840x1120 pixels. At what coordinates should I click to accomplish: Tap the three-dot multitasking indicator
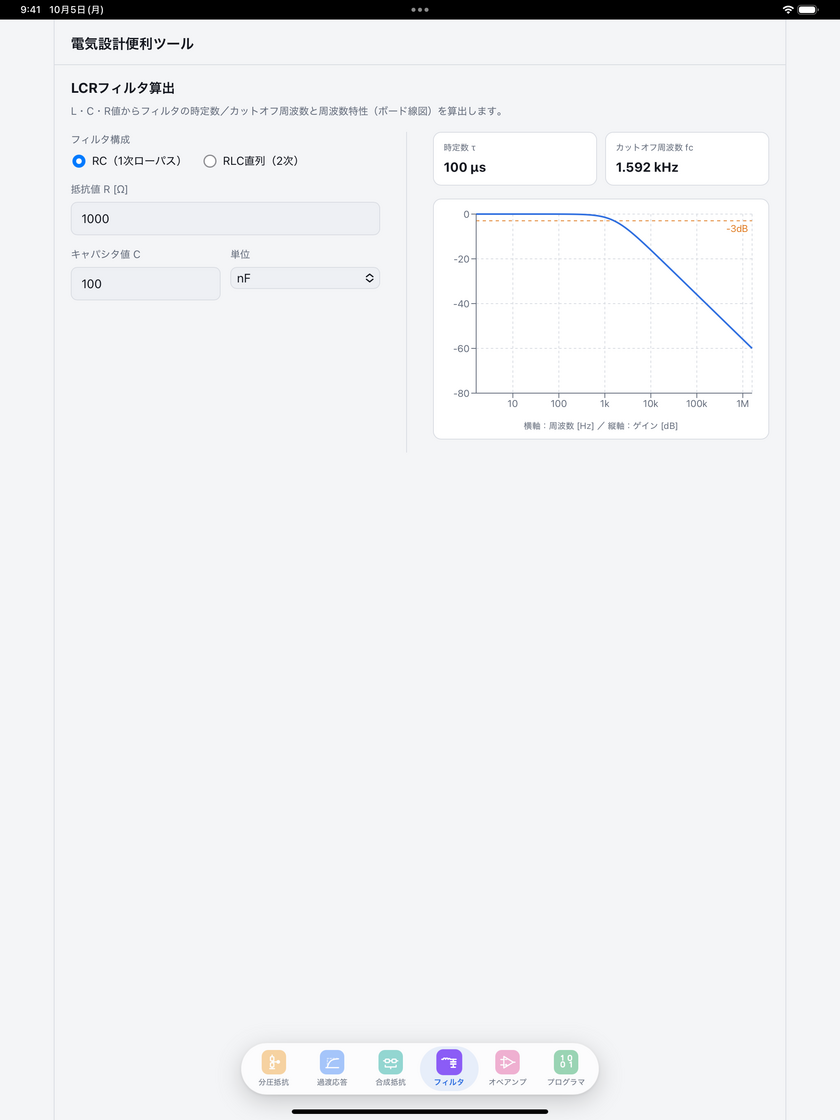point(420,10)
